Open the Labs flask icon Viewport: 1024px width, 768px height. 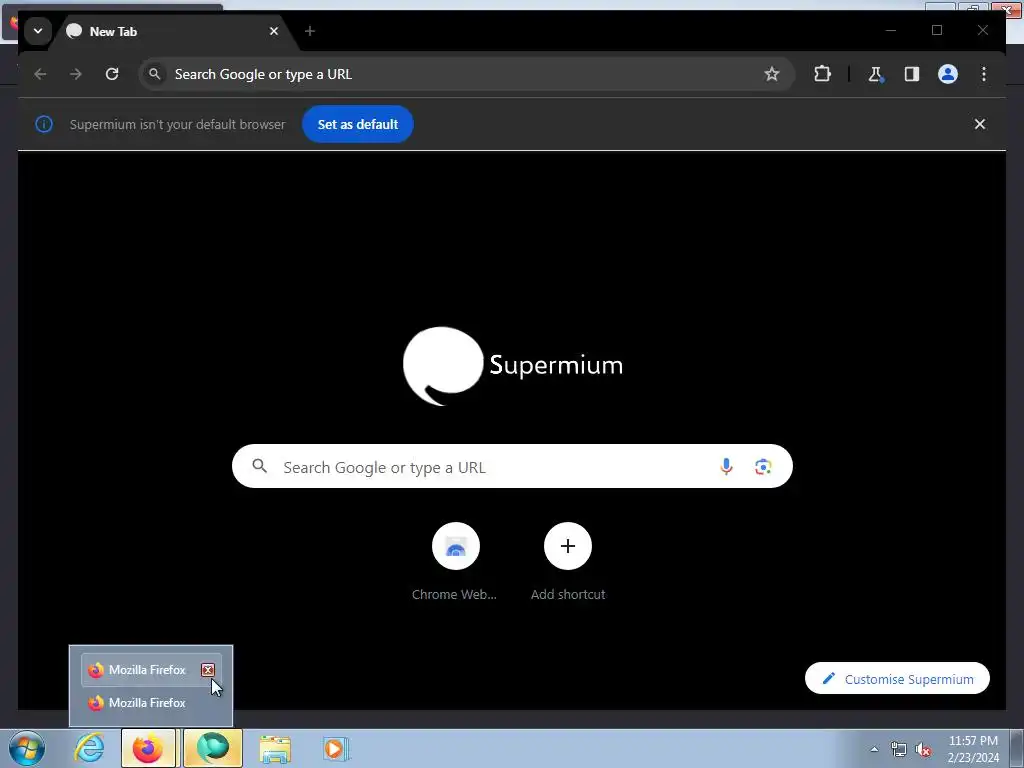click(x=876, y=74)
